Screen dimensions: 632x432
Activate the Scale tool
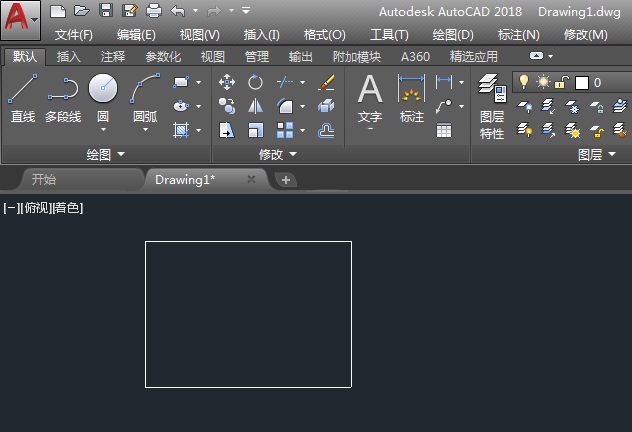pos(255,130)
